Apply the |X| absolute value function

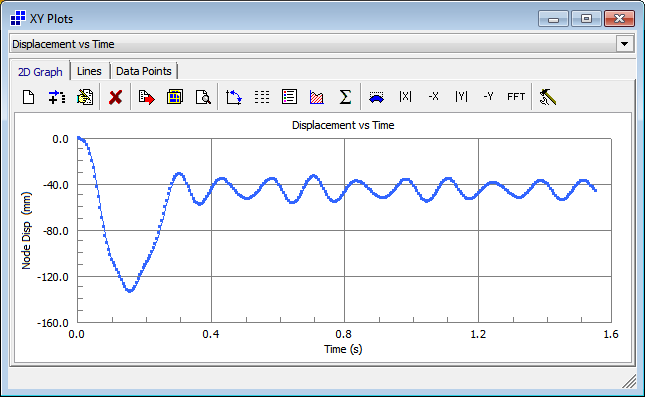pyautogui.click(x=405, y=97)
